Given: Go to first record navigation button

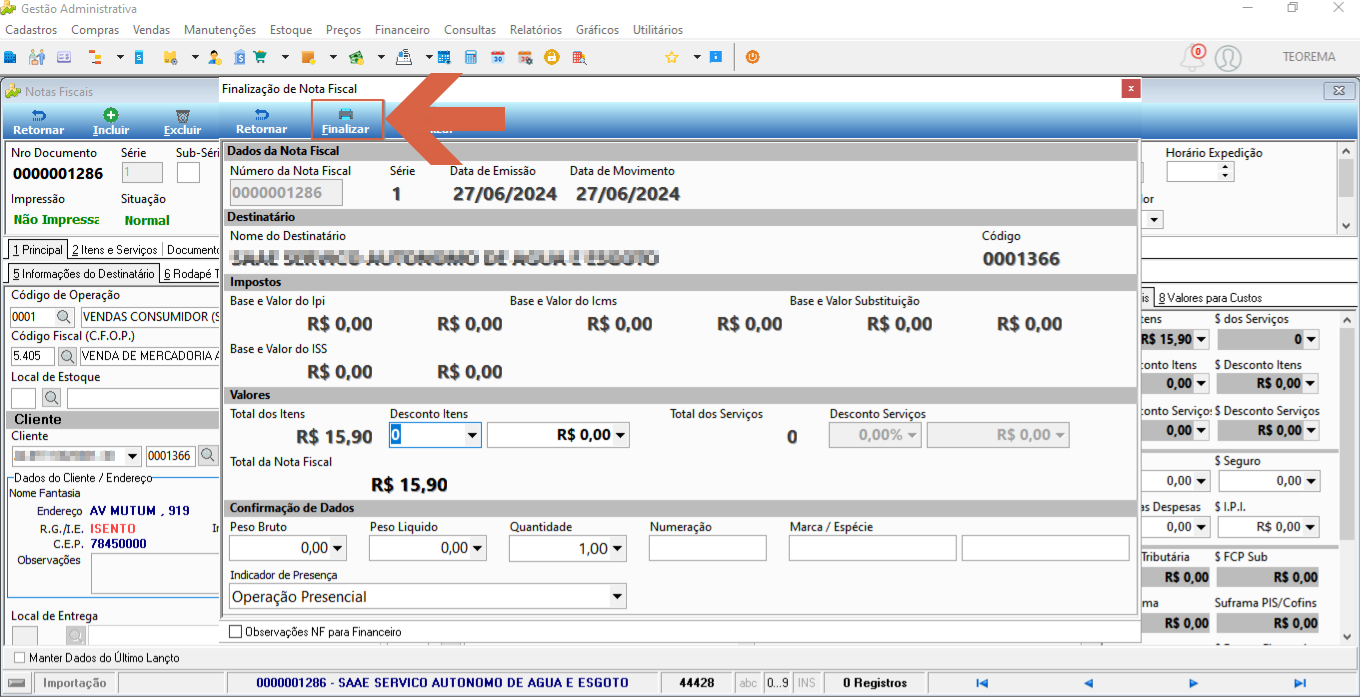Looking at the screenshot, I should pos(982,683).
